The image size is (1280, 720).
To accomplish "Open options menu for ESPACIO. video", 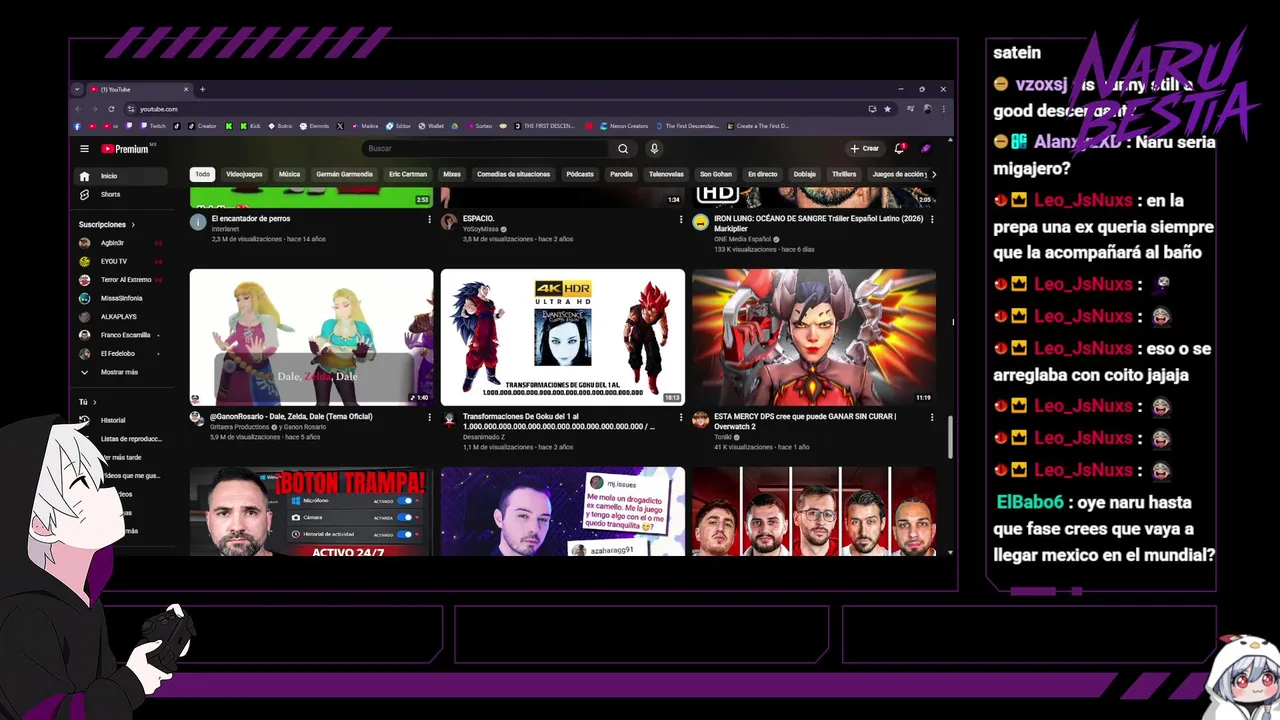I will tap(681, 219).
